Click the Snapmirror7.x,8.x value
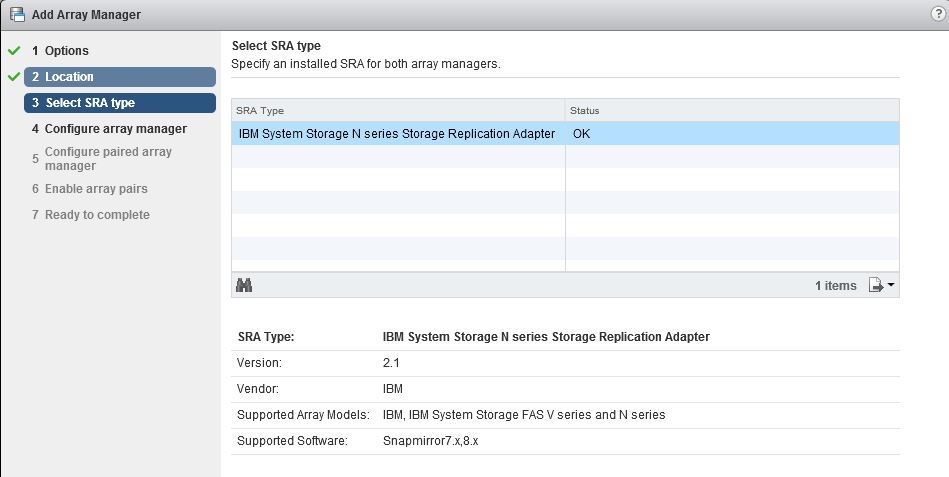949x477 pixels. pyautogui.click(x=430, y=441)
